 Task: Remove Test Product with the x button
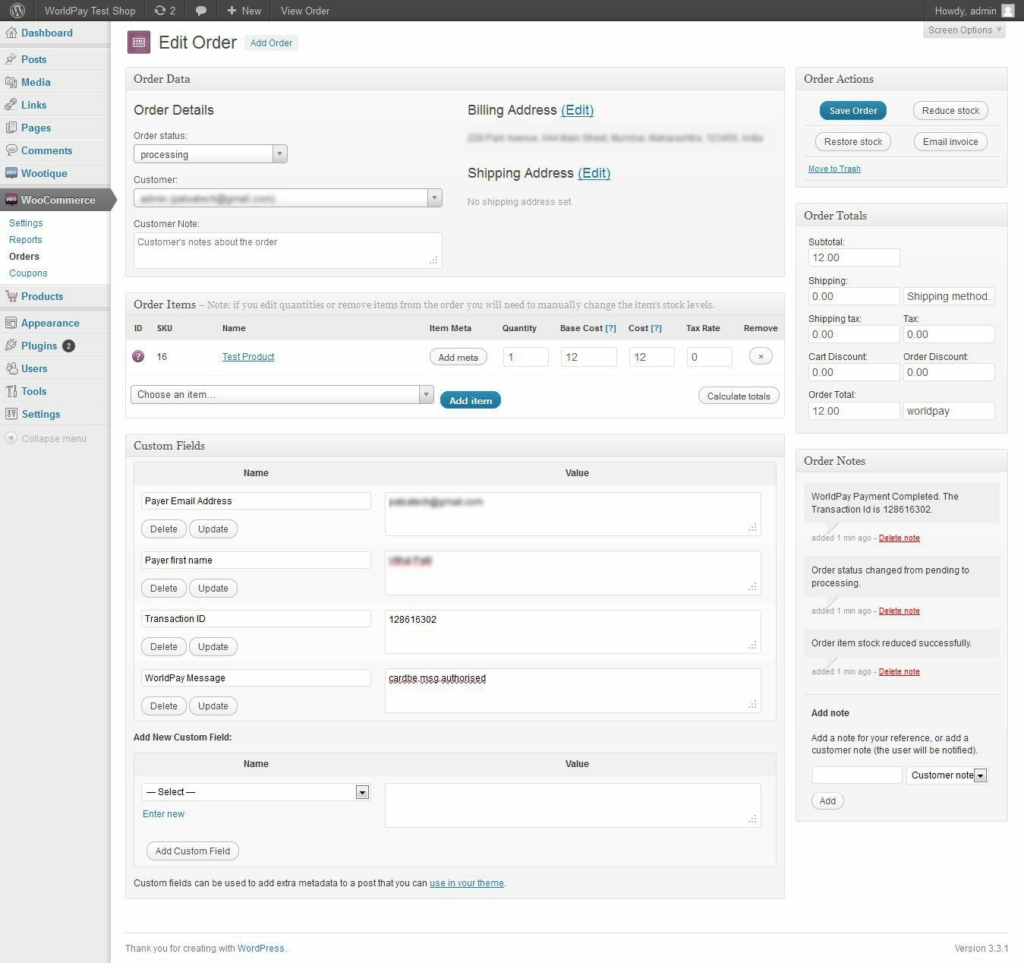pos(760,356)
